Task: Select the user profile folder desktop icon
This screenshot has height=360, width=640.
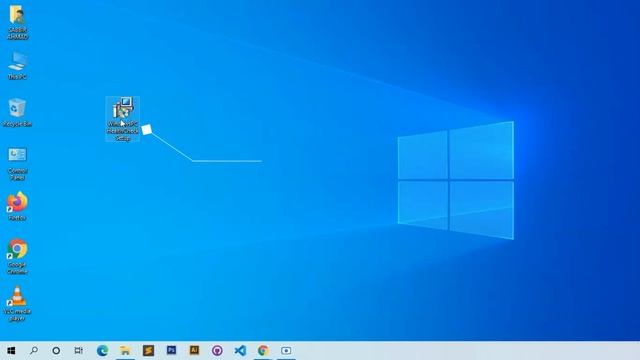Action: click(17, 22)
